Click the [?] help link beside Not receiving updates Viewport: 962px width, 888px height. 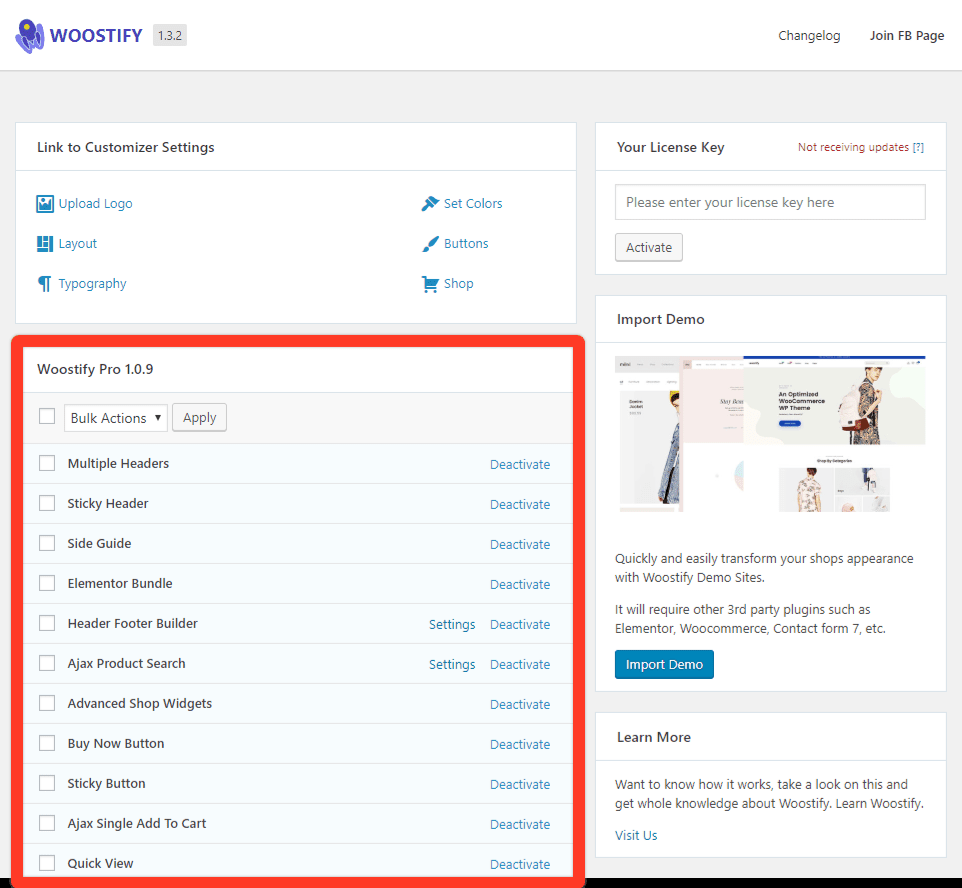pyautogui.click(x=918, y=147)
